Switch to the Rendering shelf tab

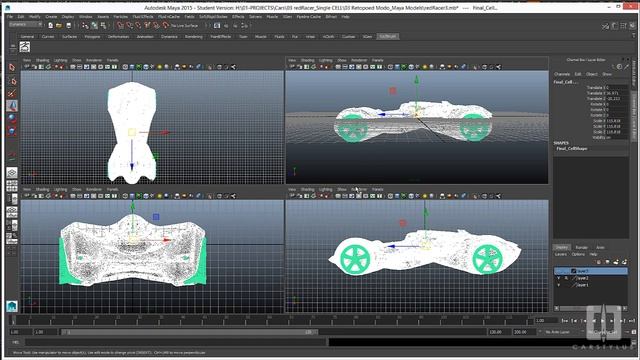pos(194,36)
